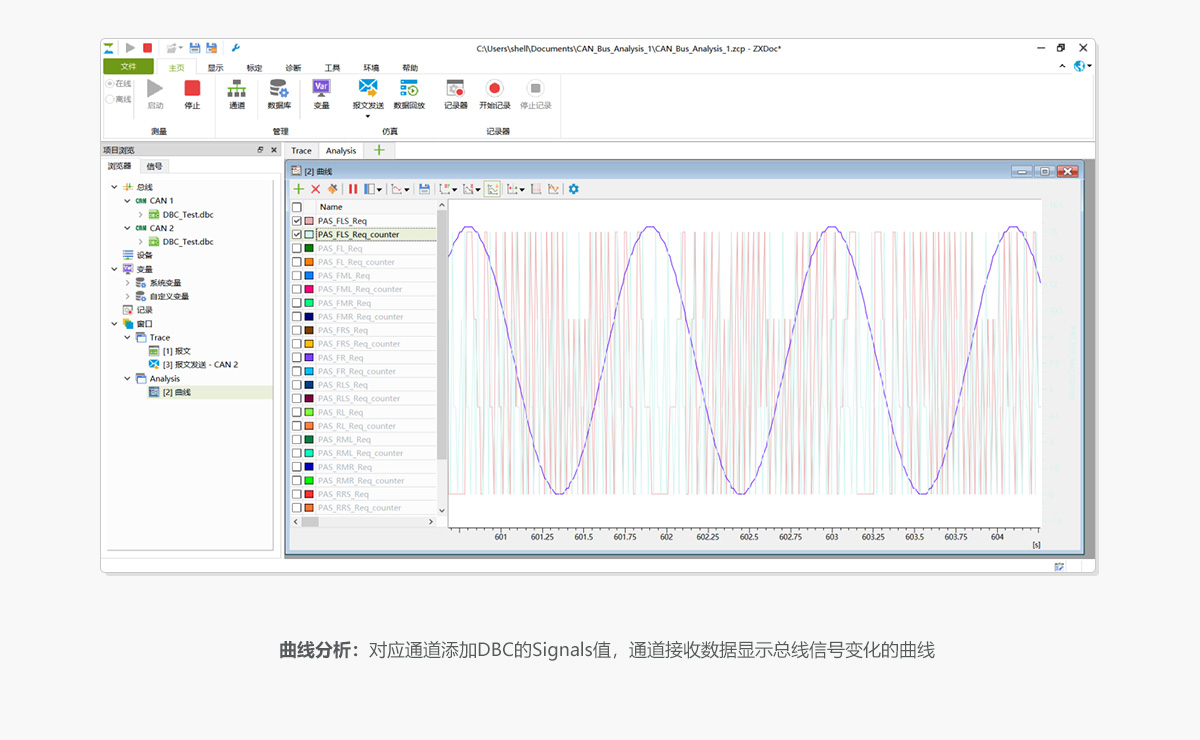1200x740 pixels.
Task: Collapse the CAN 1 tree node
Action: 127,201
